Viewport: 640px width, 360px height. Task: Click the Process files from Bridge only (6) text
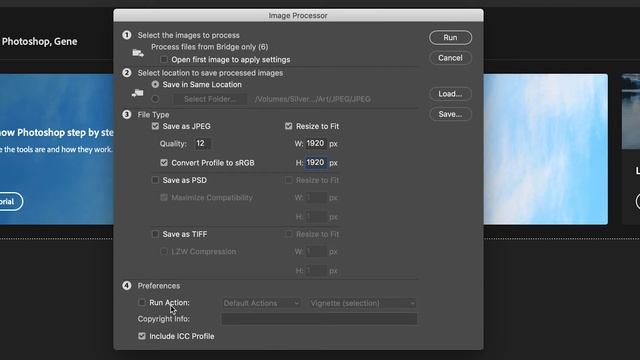pos(210,47)
